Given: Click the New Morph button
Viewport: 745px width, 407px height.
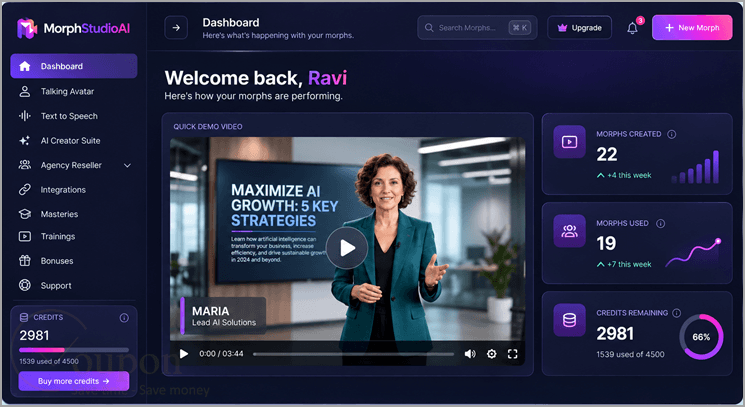Looking at the screenshot, I should tap(692, 28).
